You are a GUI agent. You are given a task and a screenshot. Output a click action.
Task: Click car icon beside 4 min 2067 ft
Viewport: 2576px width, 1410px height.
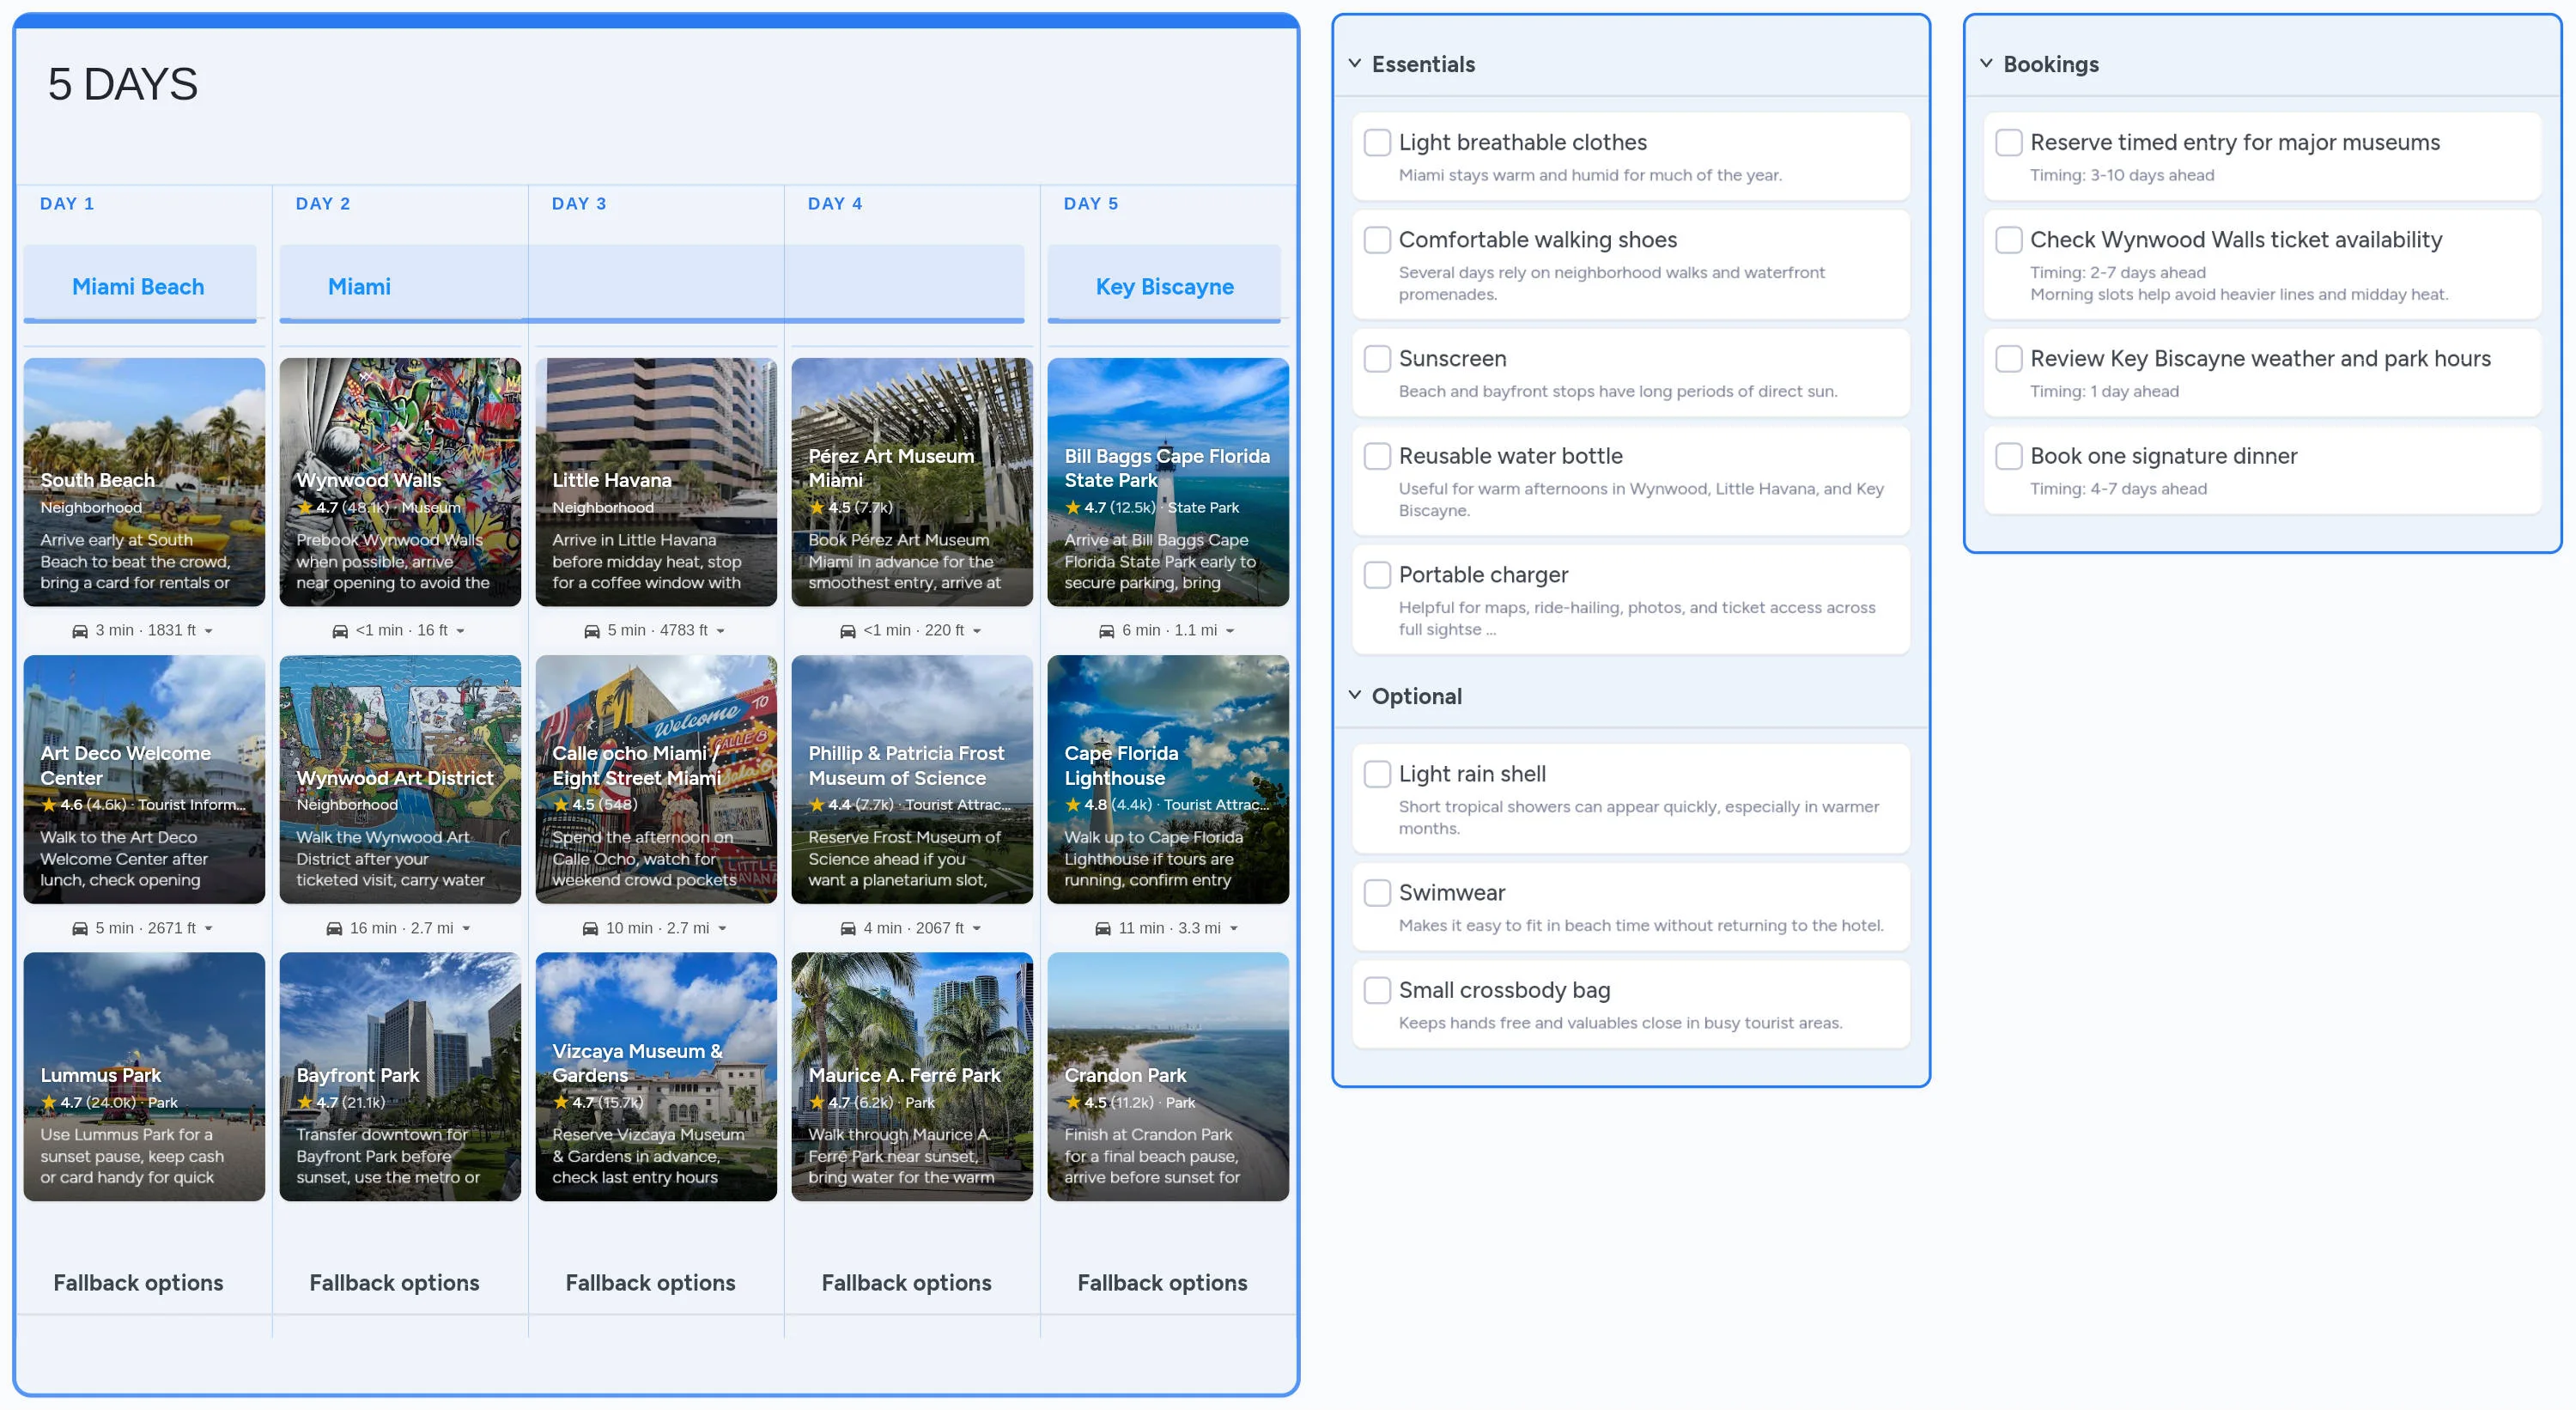coord(848,929)
